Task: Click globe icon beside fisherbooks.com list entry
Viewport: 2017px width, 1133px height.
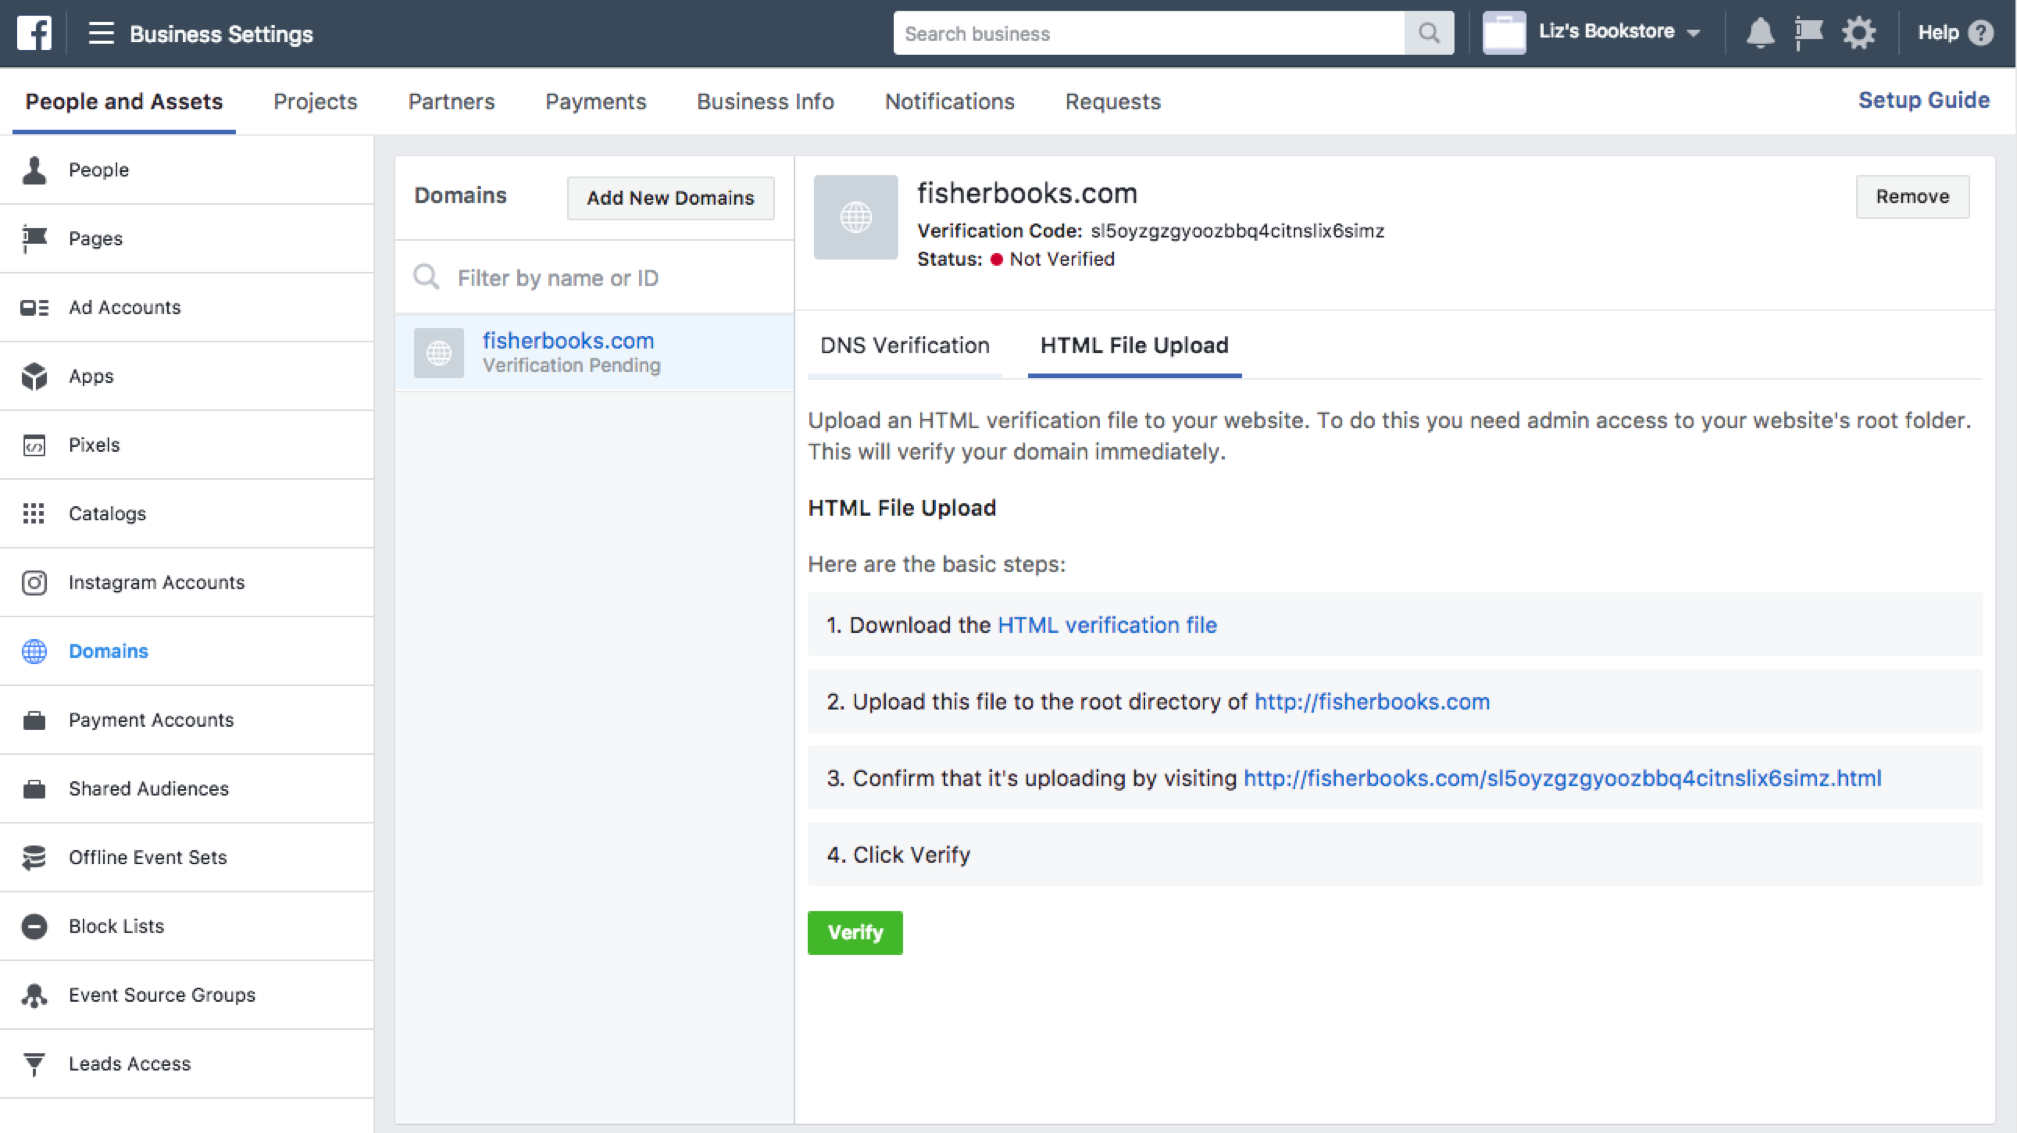Action: point(439,352)
